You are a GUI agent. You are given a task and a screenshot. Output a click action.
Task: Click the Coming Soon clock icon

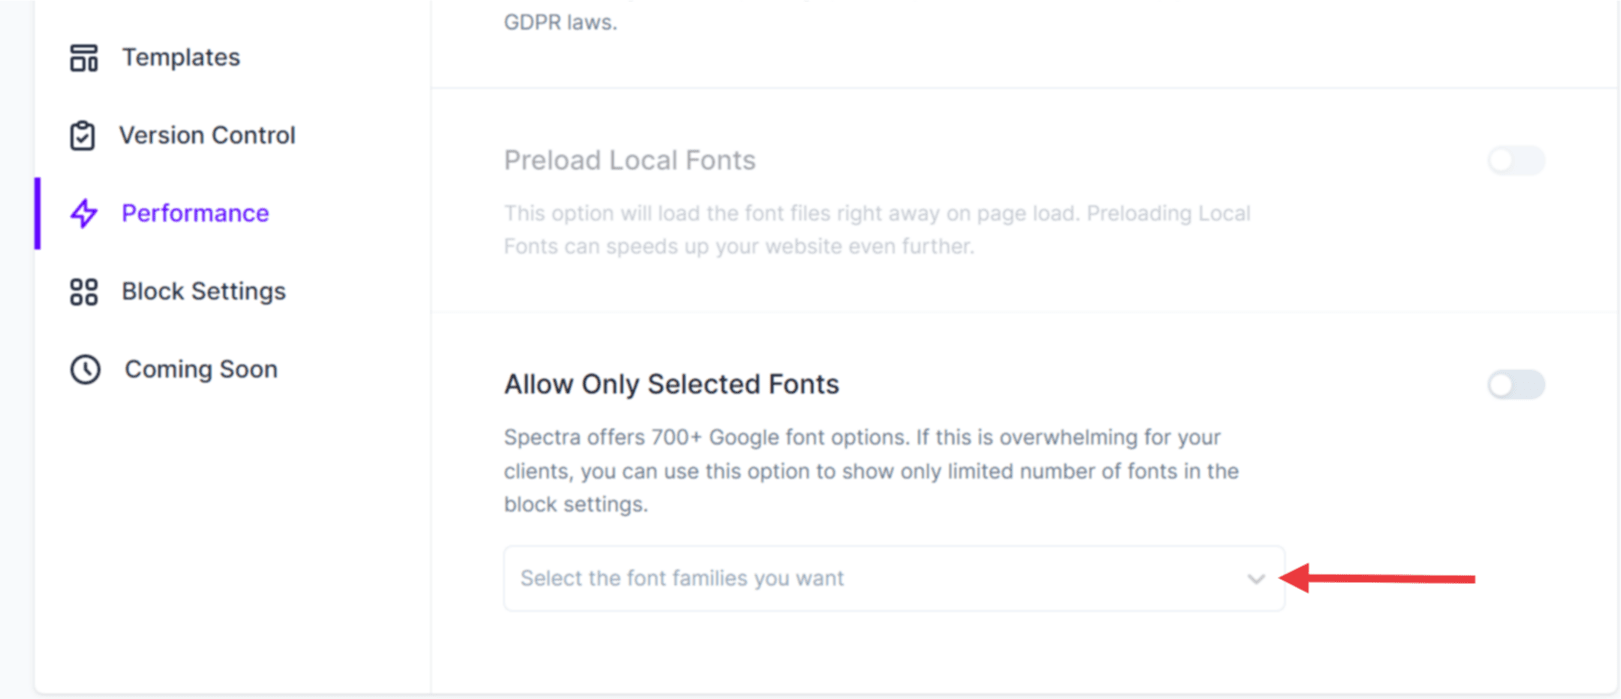[85, 369]
